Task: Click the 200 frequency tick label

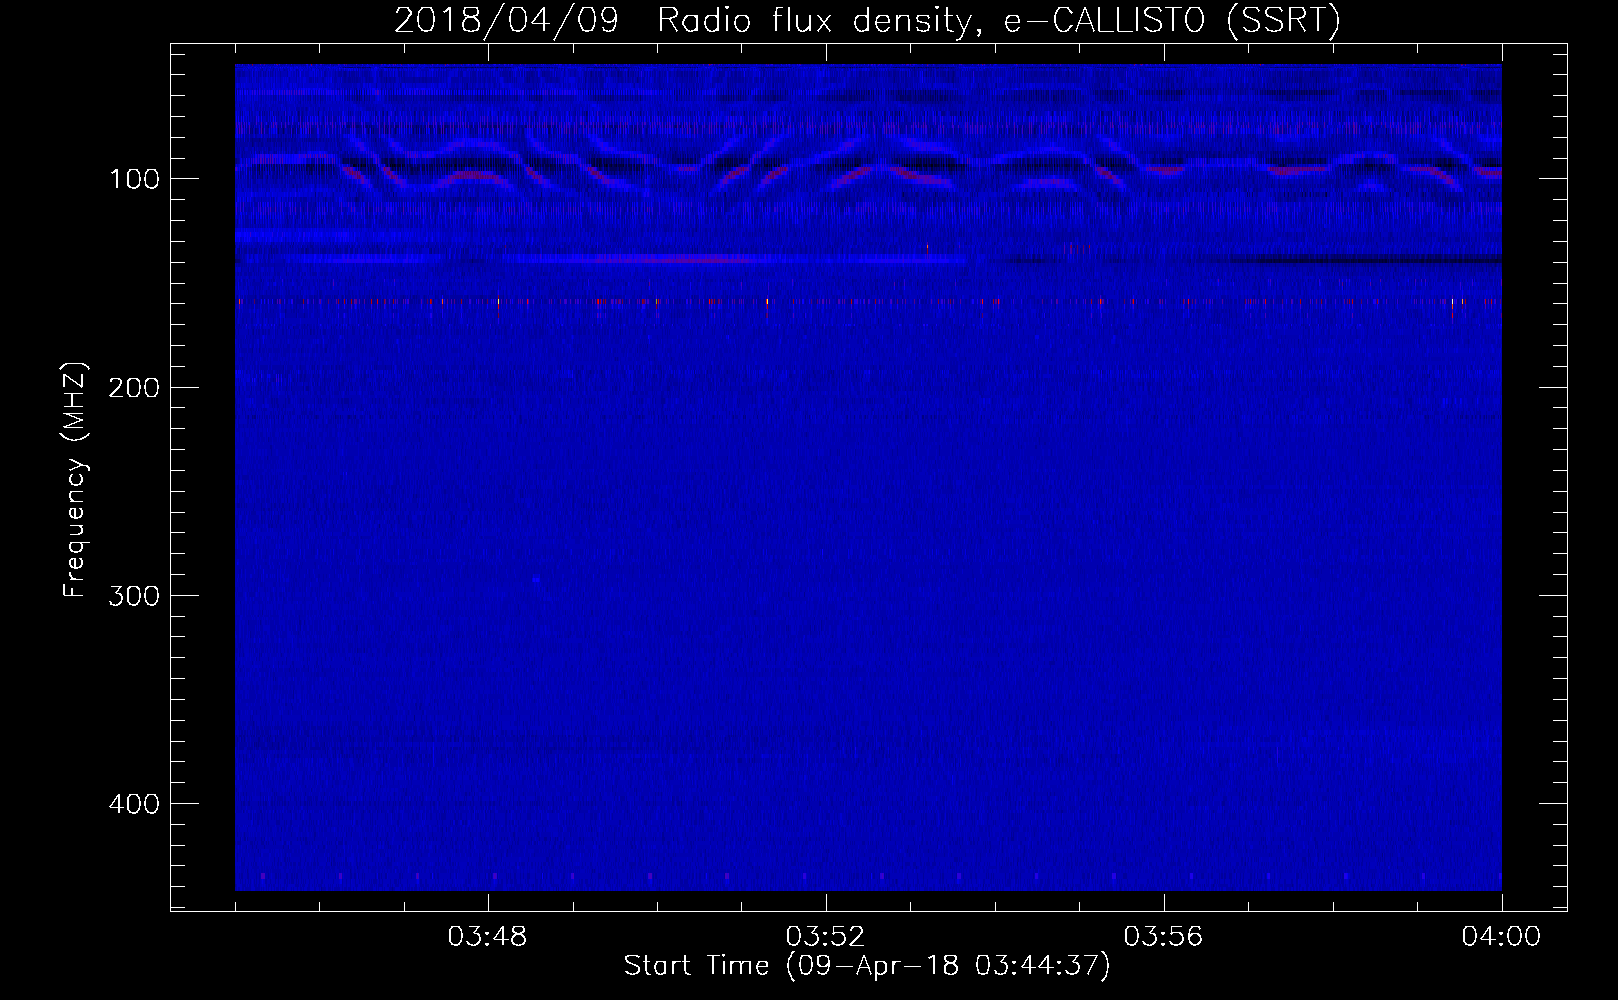Action: (134, 387)
